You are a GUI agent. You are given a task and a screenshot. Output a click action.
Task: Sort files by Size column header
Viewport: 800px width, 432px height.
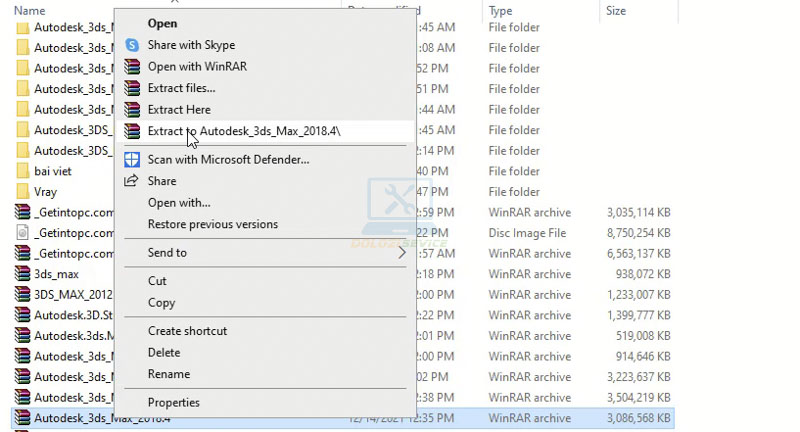pos(616,10)
